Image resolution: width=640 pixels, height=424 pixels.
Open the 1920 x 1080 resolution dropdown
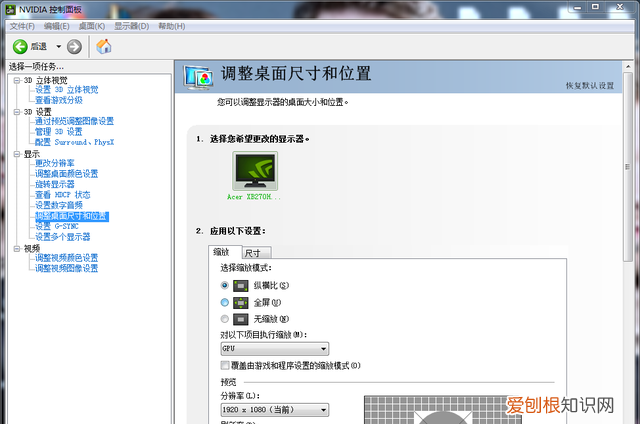pos(275,409)
